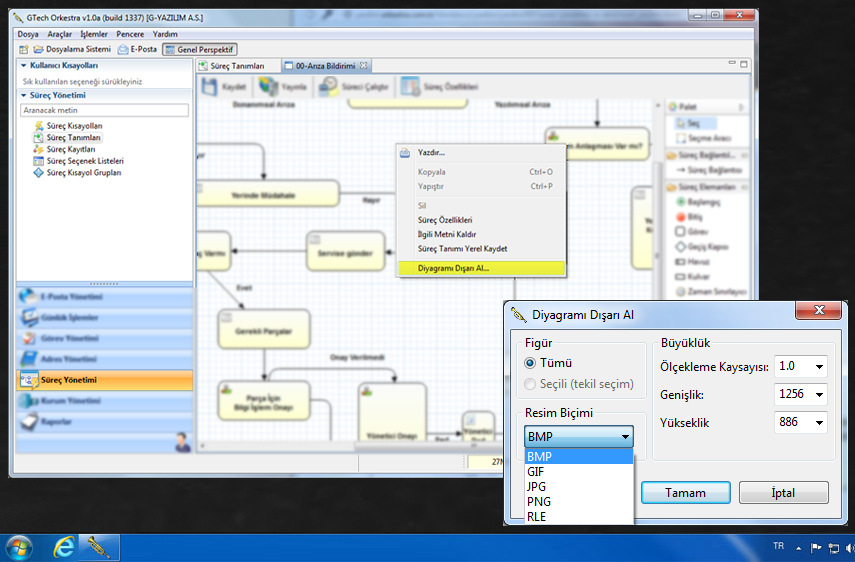Open the Ölçekleme Kaysayısı dropdown

pos(820,367)
